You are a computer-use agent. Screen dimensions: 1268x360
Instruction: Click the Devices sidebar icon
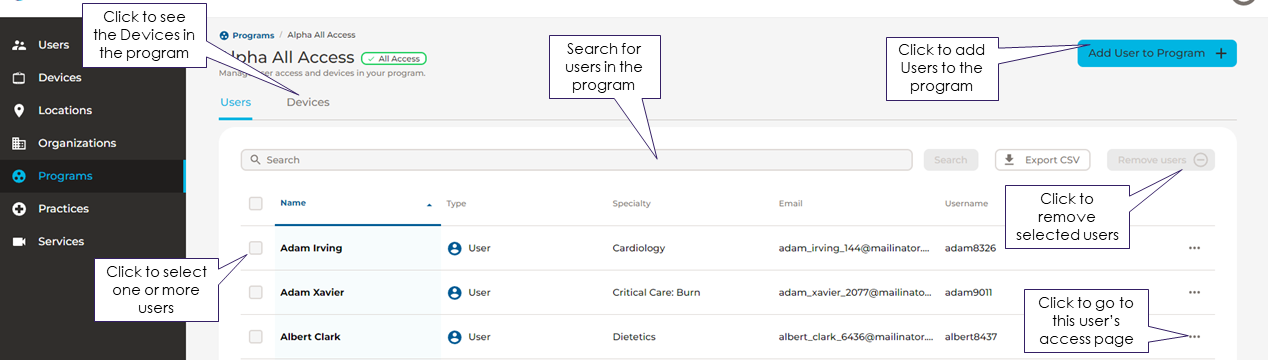19,78
